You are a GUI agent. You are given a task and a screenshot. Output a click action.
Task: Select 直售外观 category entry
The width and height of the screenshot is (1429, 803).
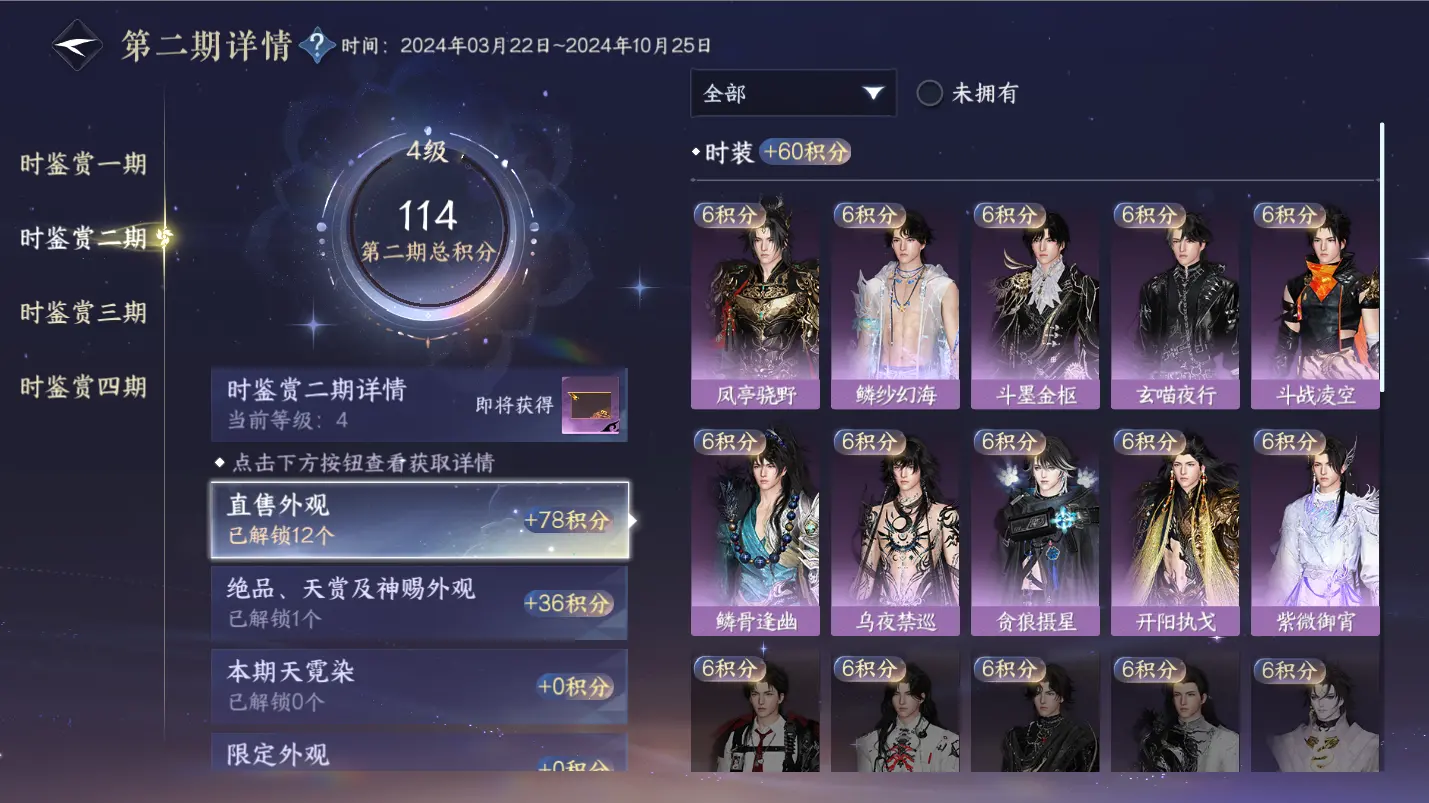coord(420,520)
